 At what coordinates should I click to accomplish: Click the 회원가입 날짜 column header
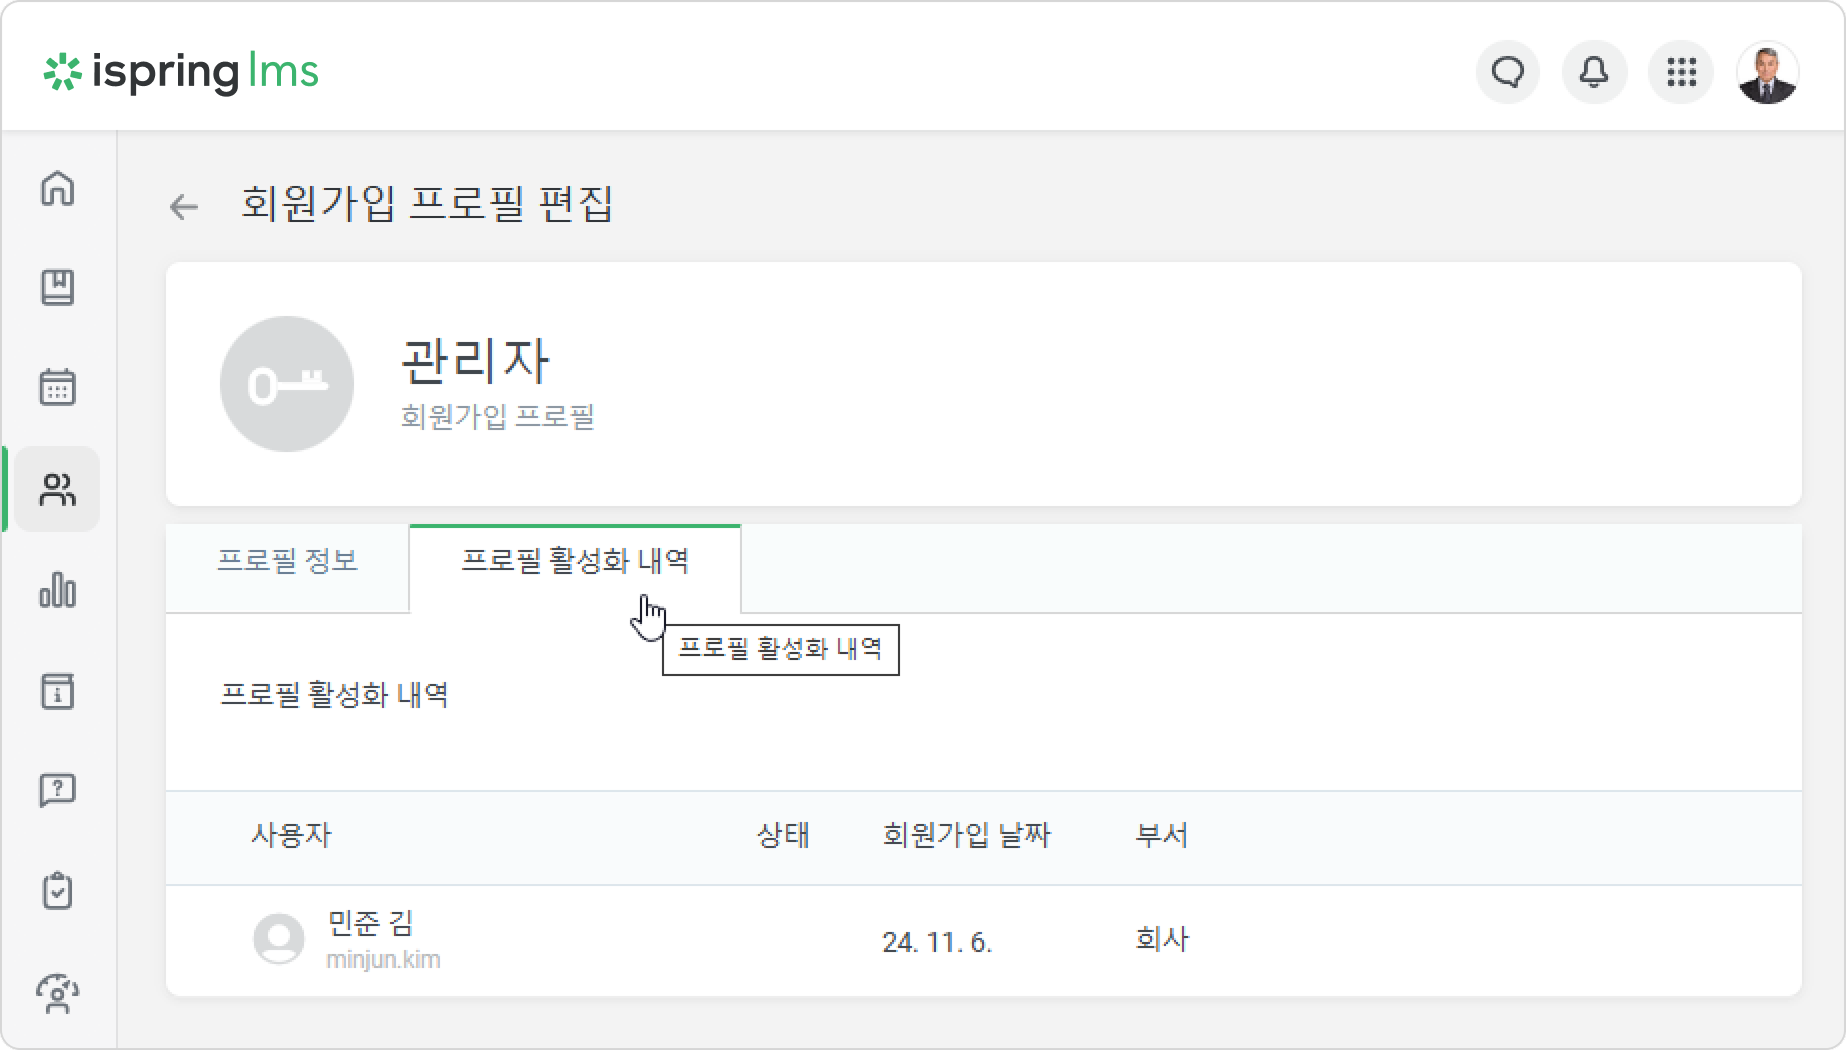(966, 835)
